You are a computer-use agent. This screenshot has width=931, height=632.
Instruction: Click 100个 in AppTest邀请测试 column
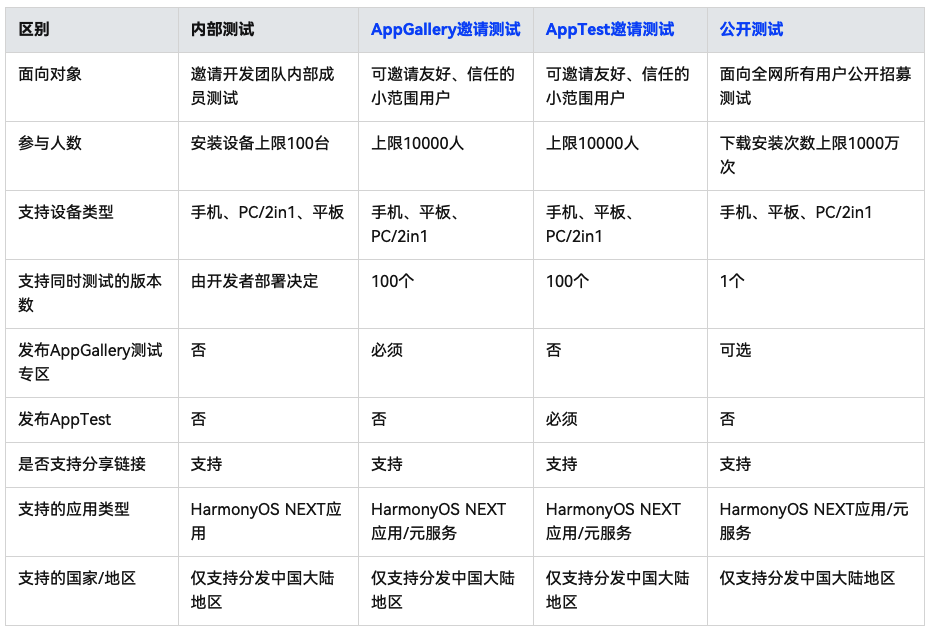click(x=567, y=281)
